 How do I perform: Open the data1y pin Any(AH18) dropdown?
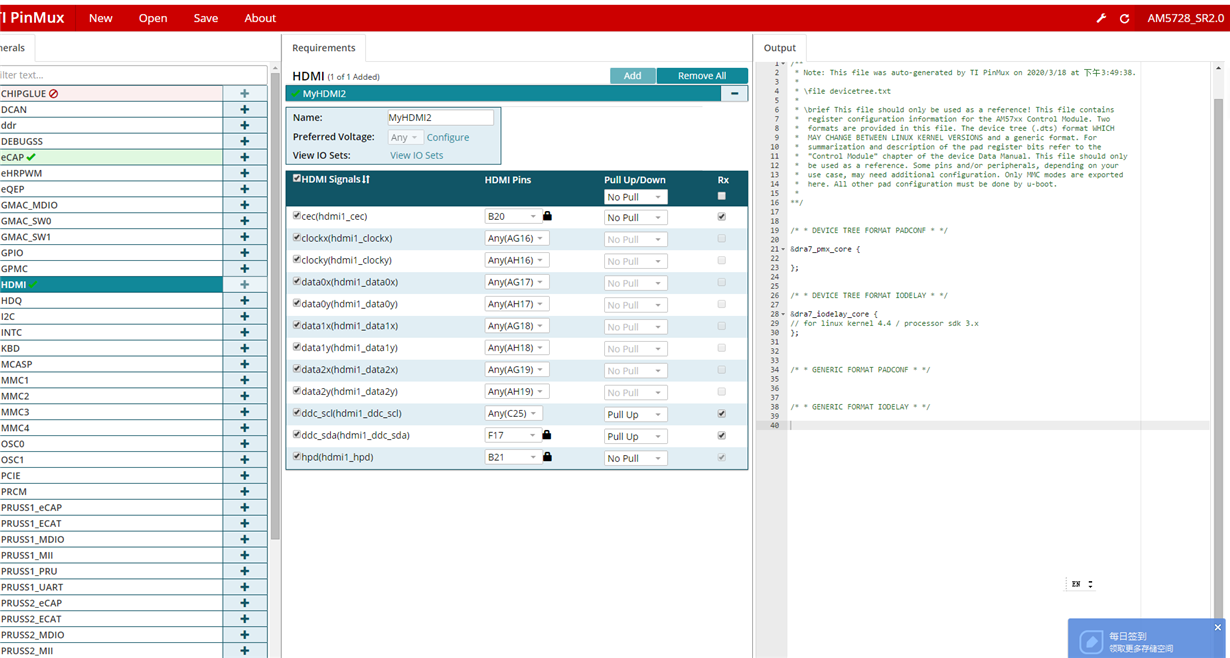pyautogui.click(x=517, y=348)
